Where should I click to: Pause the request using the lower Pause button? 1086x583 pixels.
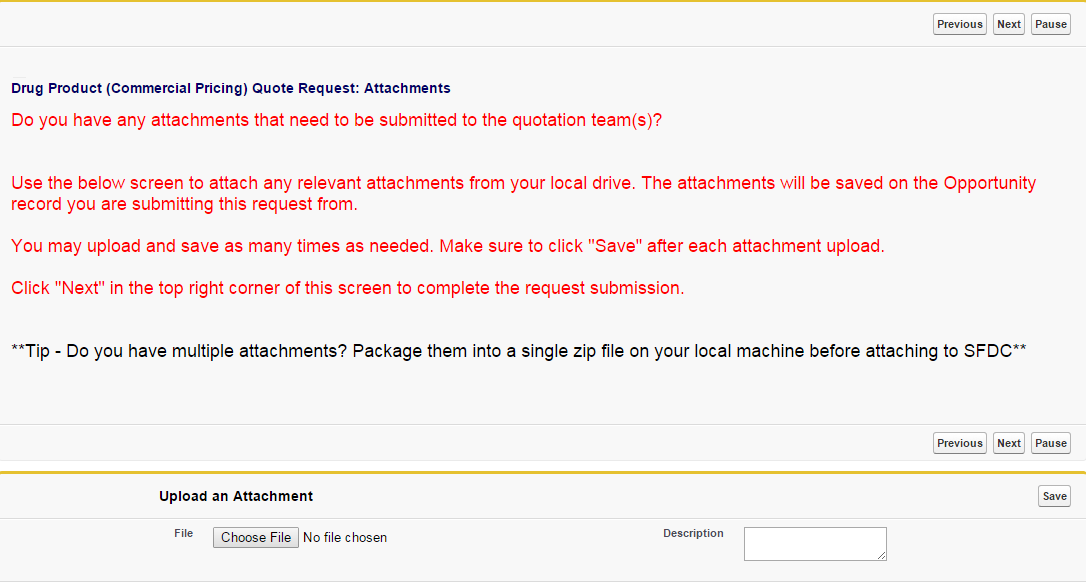pos(1050,443)
